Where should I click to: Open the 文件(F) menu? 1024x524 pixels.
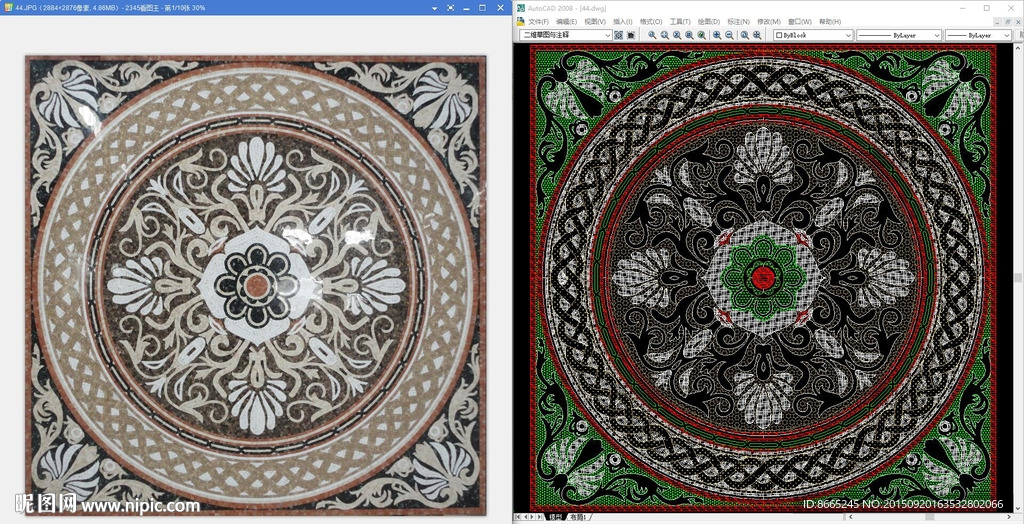(538, 21)
